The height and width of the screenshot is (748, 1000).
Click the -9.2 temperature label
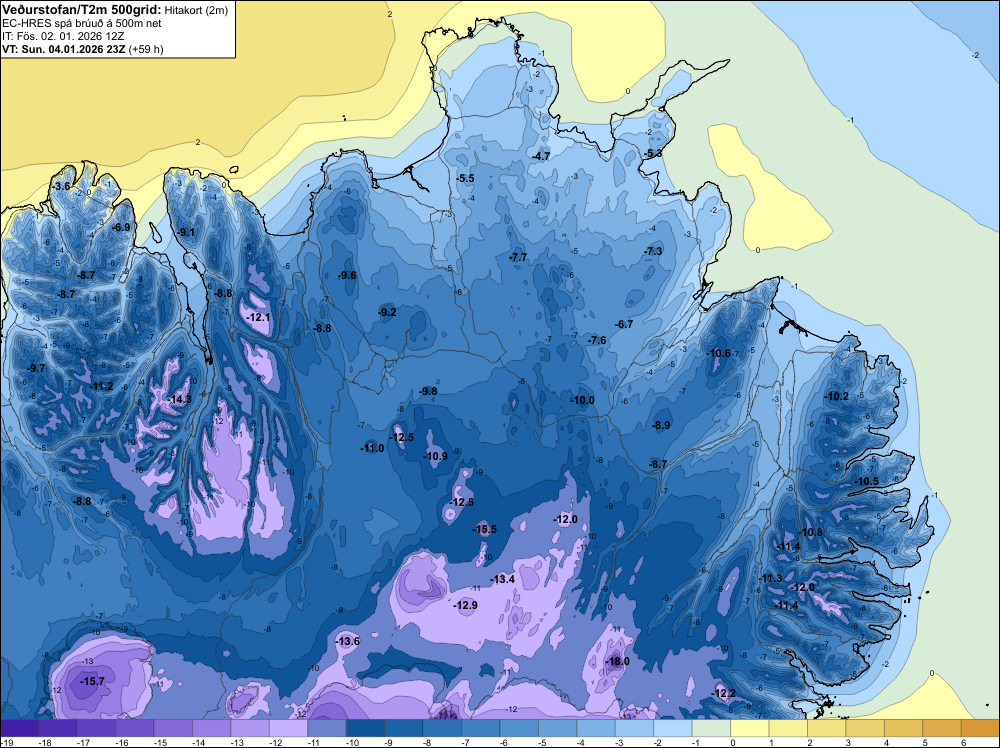point(386,312)
